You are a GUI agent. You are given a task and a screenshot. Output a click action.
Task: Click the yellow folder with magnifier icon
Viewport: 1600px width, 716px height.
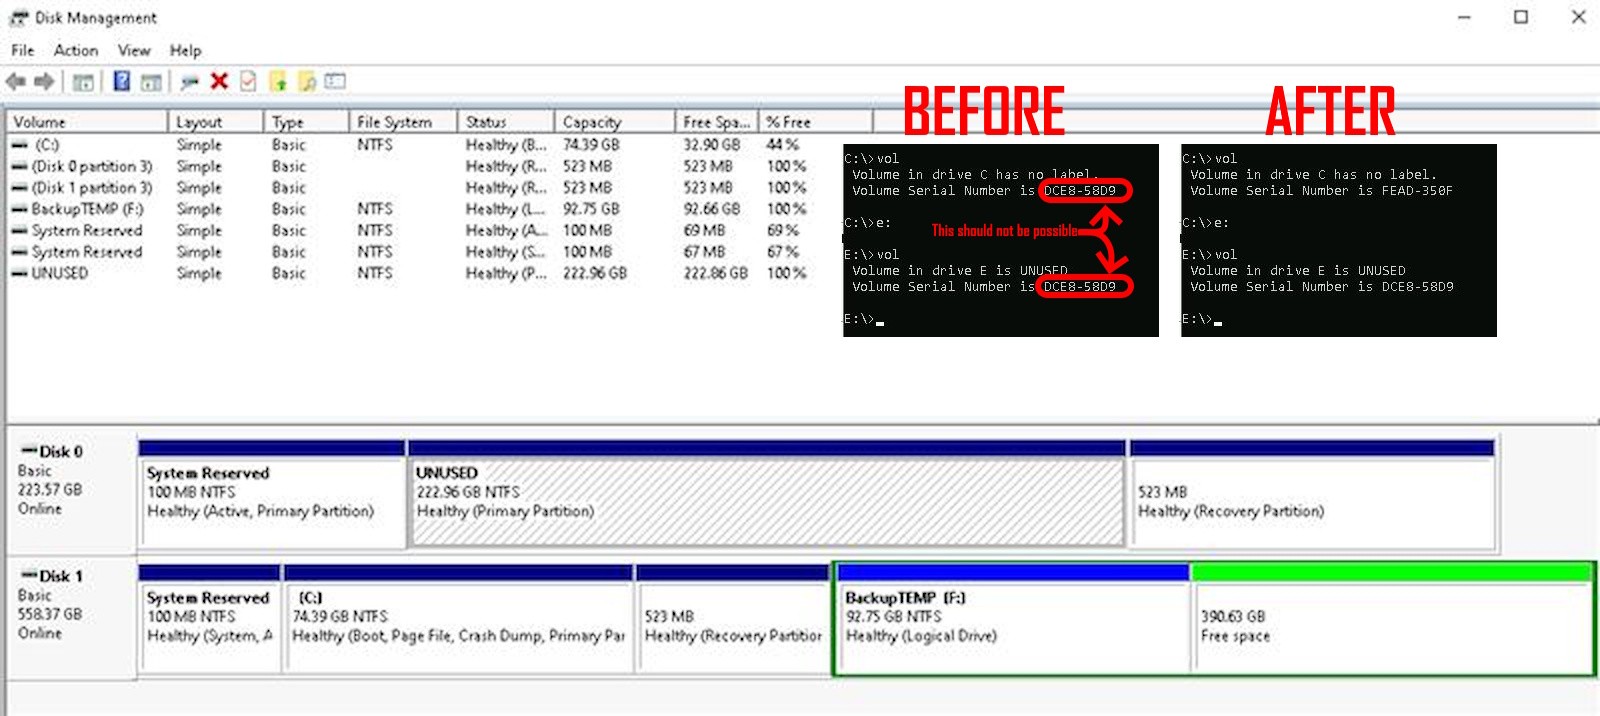pyautogui.click(x=308, y=82)
